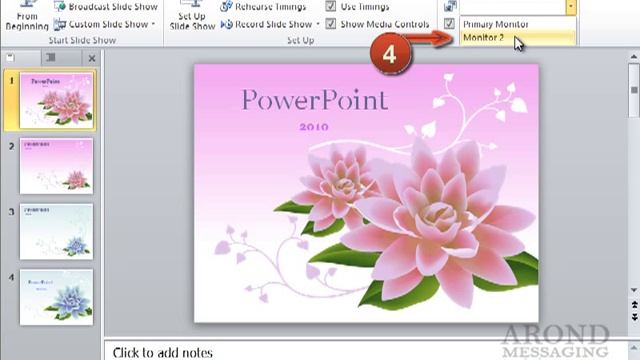Start slide show From Beginning

(x=27, y=16)
